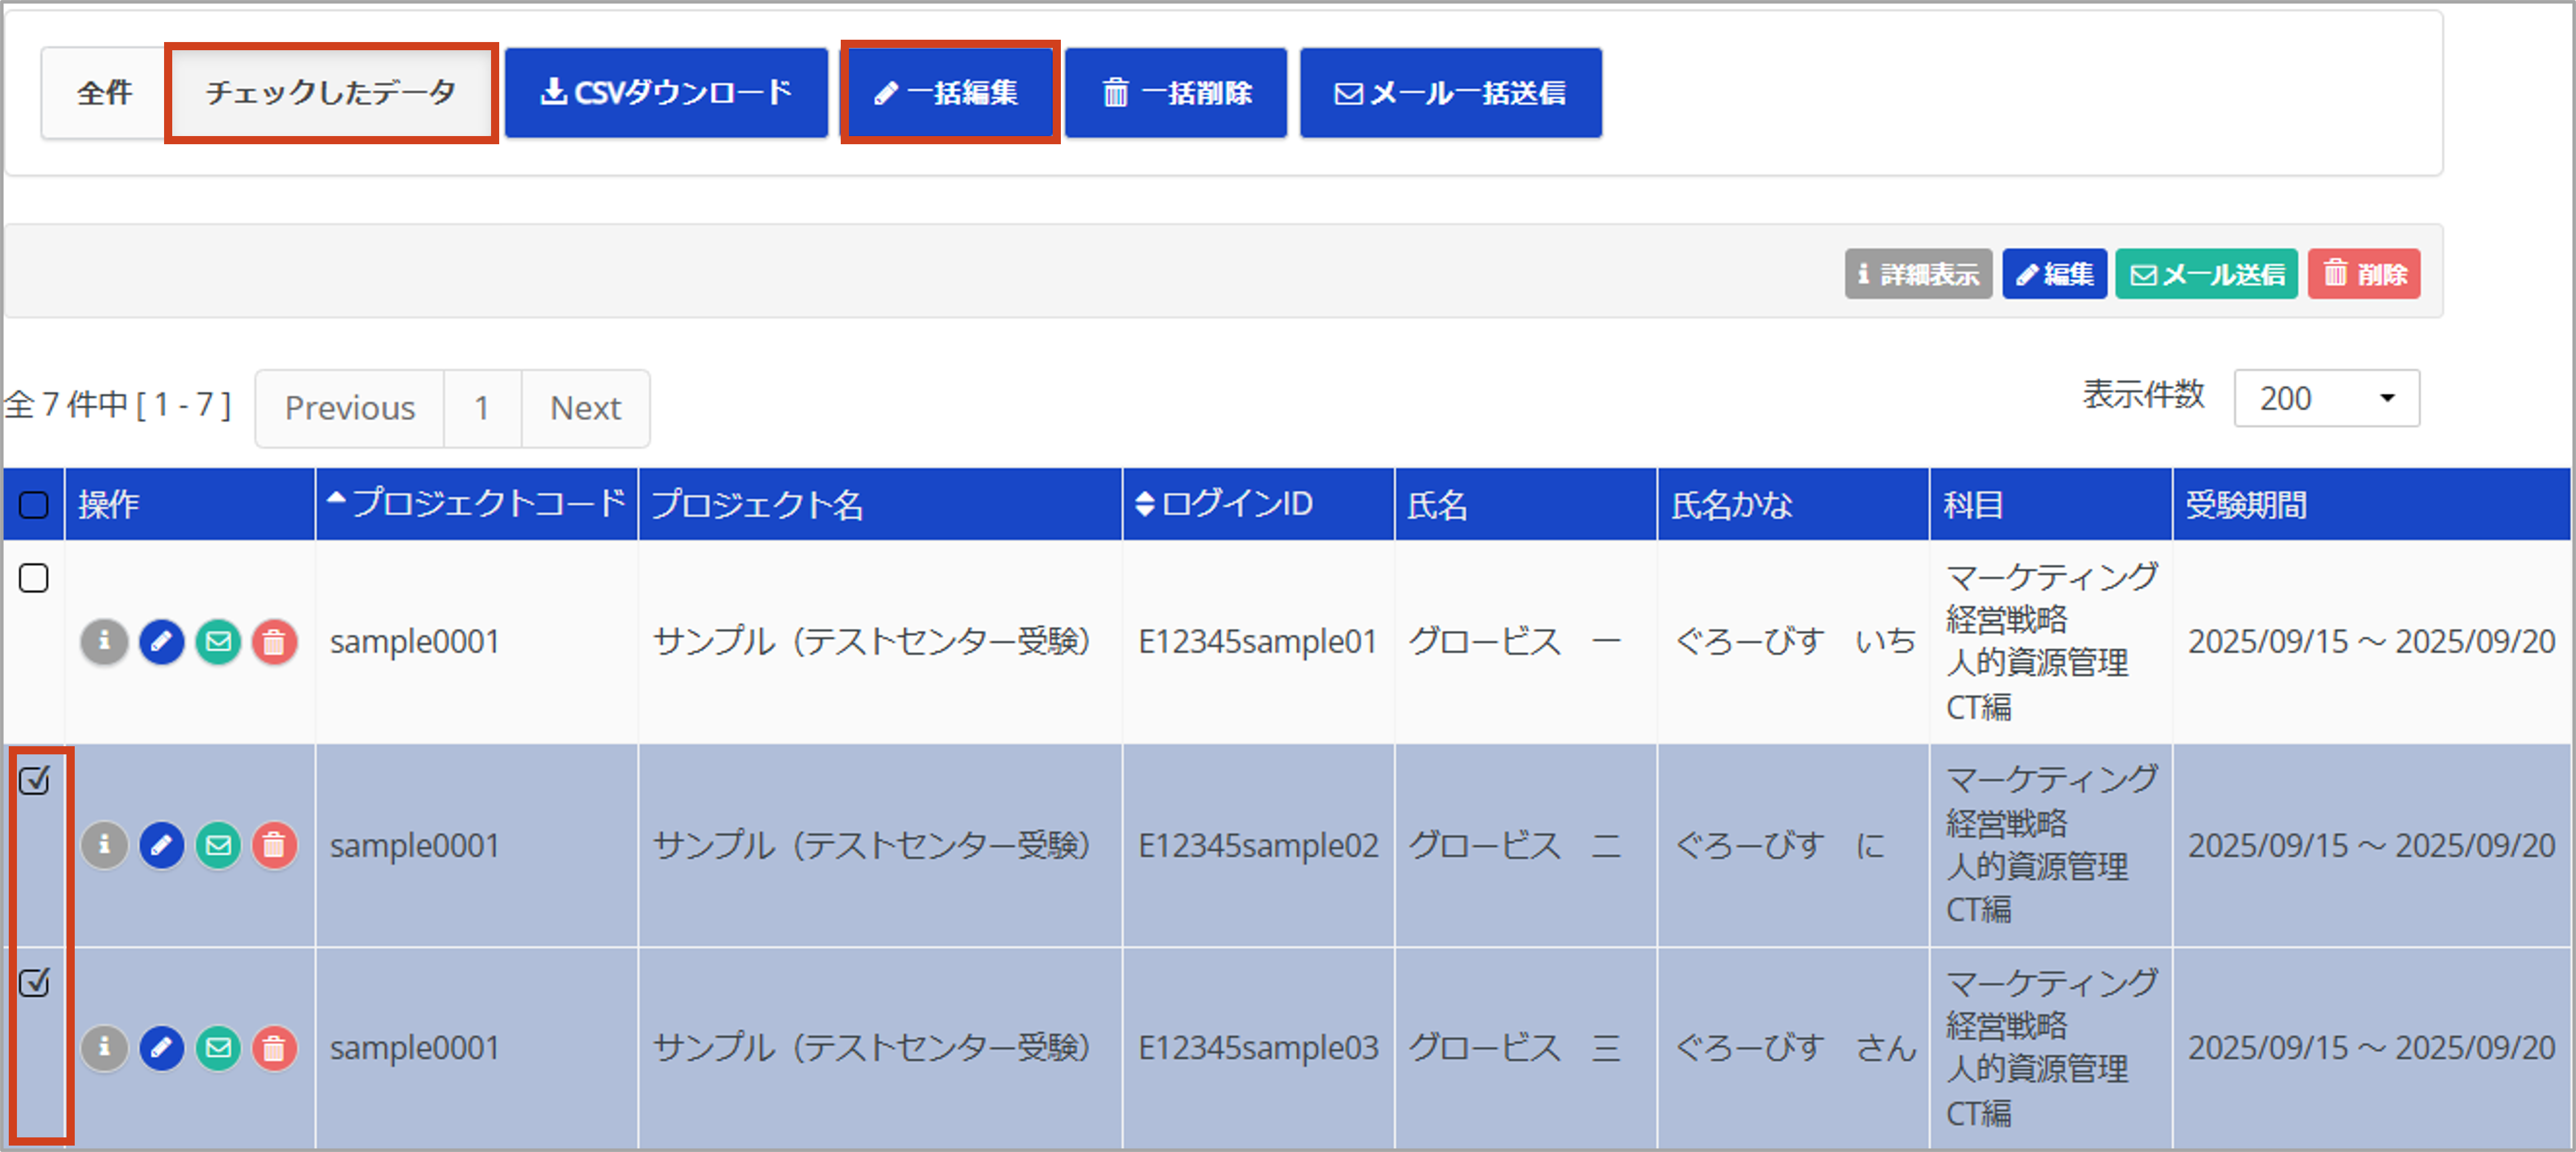Click the 氏名 column header

tap(1526, 504)
